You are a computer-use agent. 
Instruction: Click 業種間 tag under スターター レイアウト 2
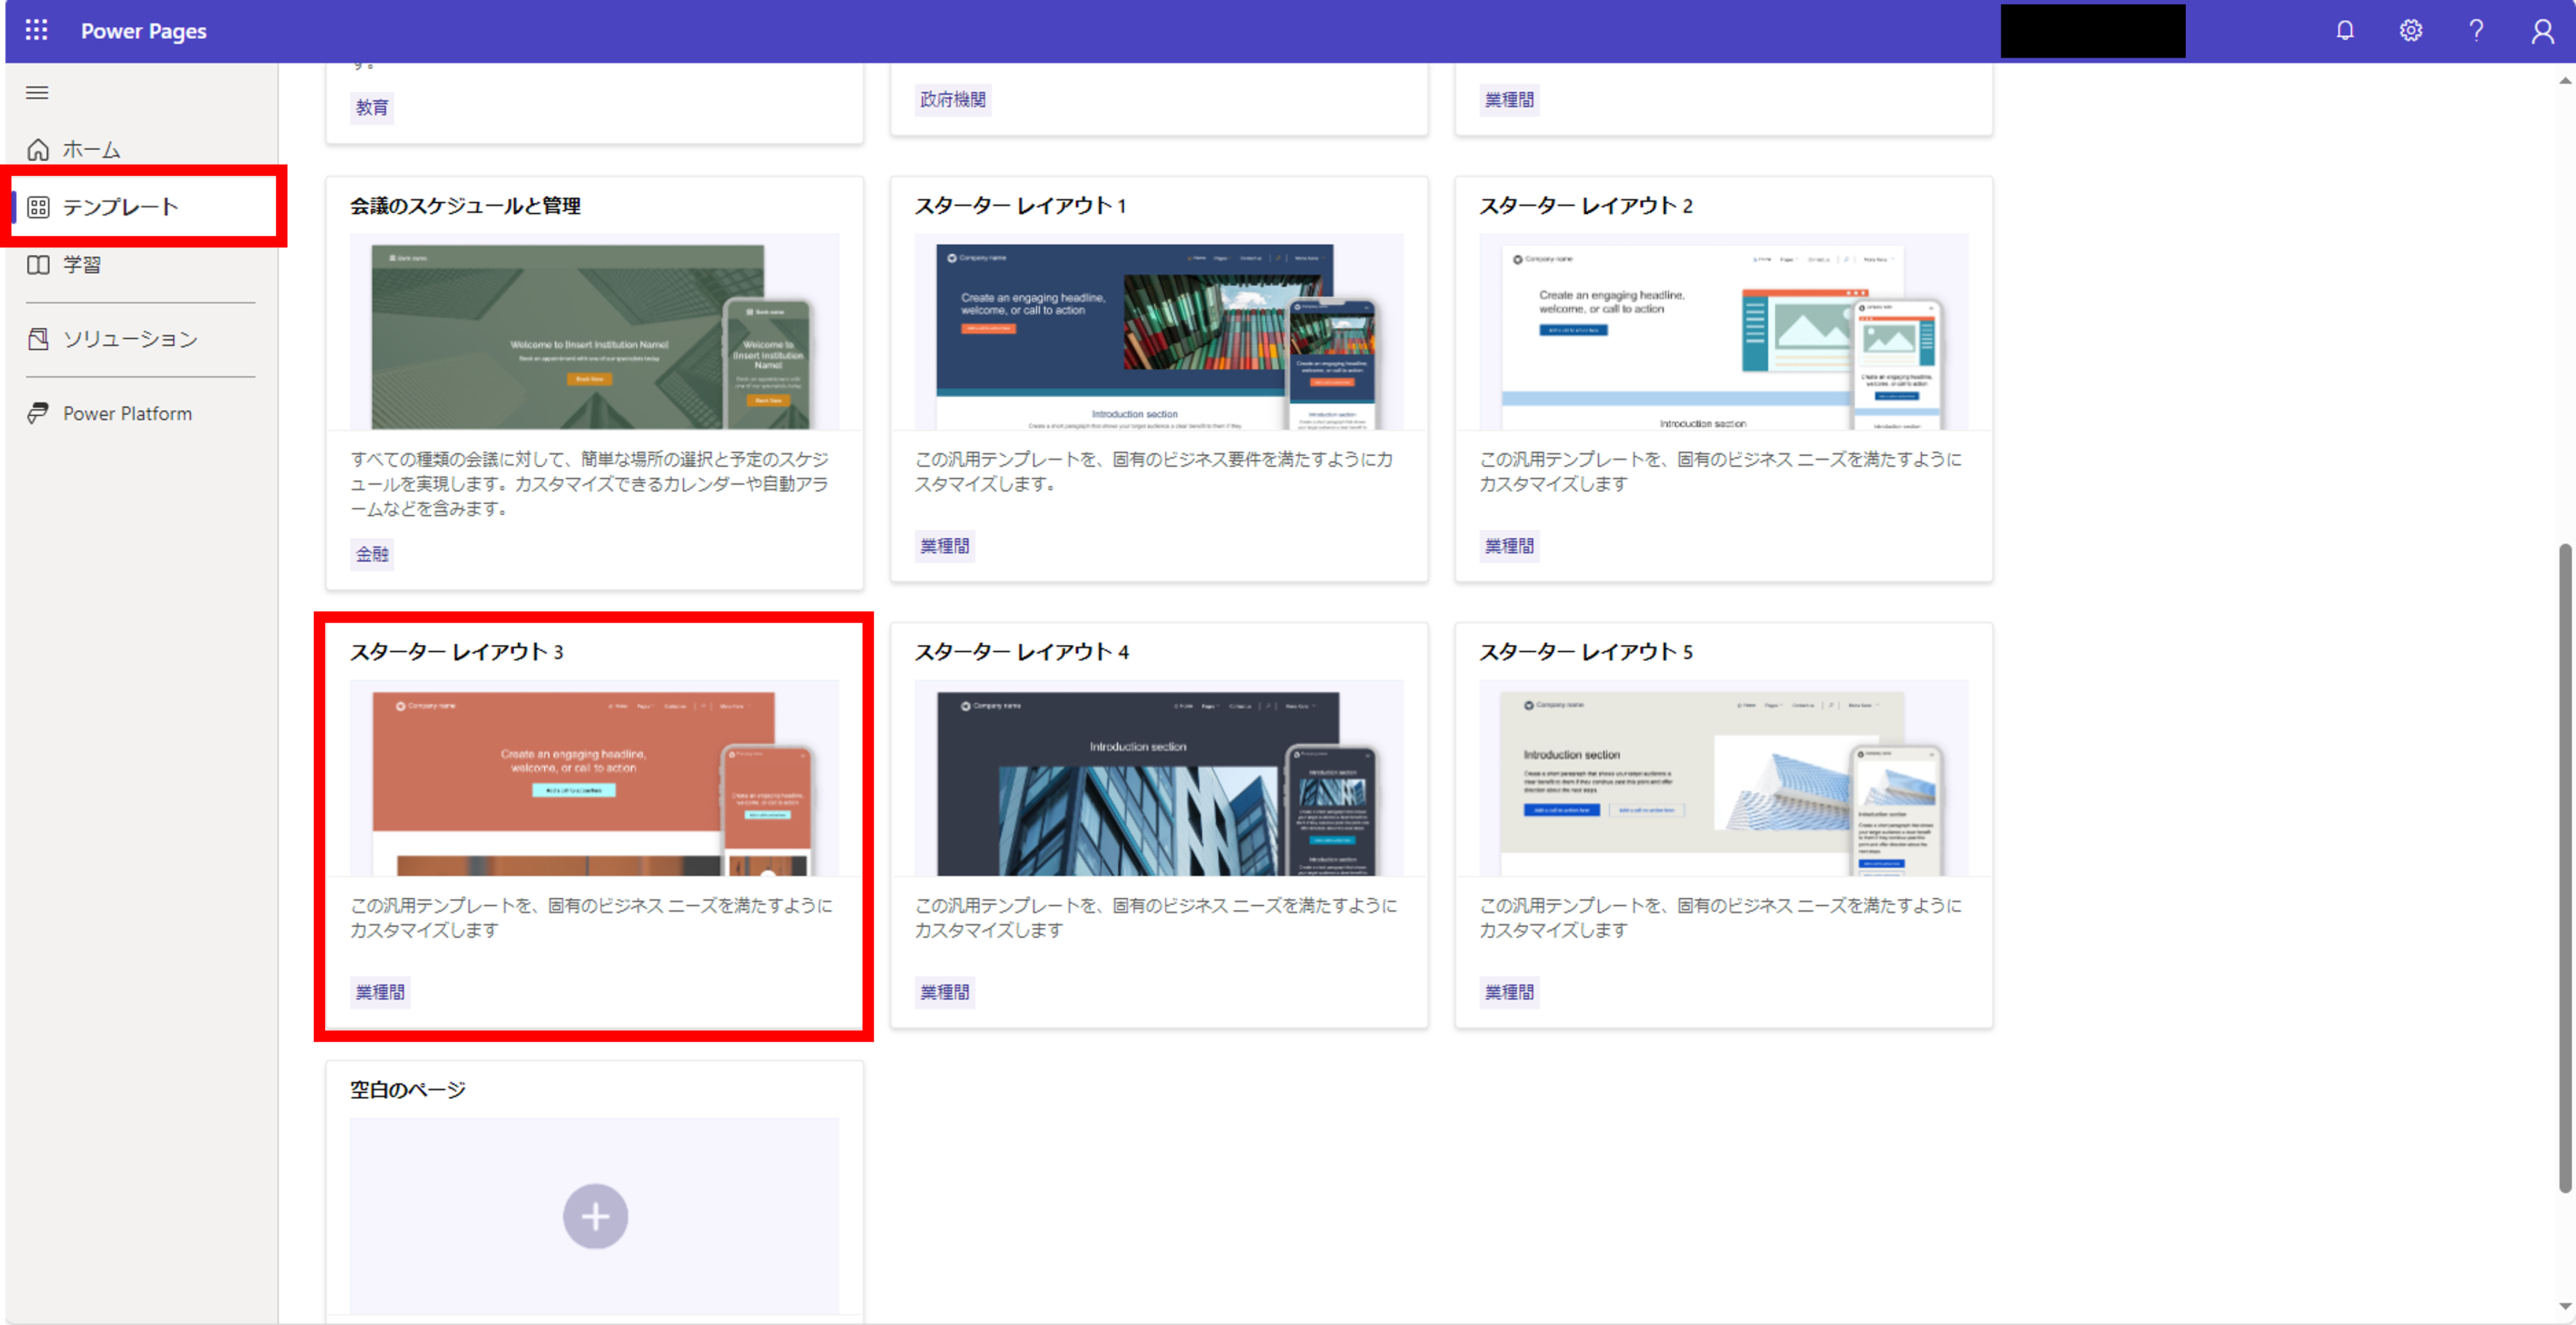1509,546
